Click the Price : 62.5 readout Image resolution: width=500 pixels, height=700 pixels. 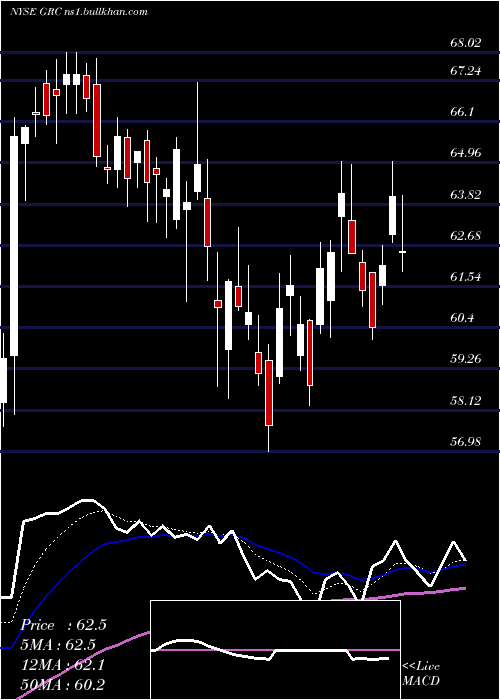coord(64,625)
